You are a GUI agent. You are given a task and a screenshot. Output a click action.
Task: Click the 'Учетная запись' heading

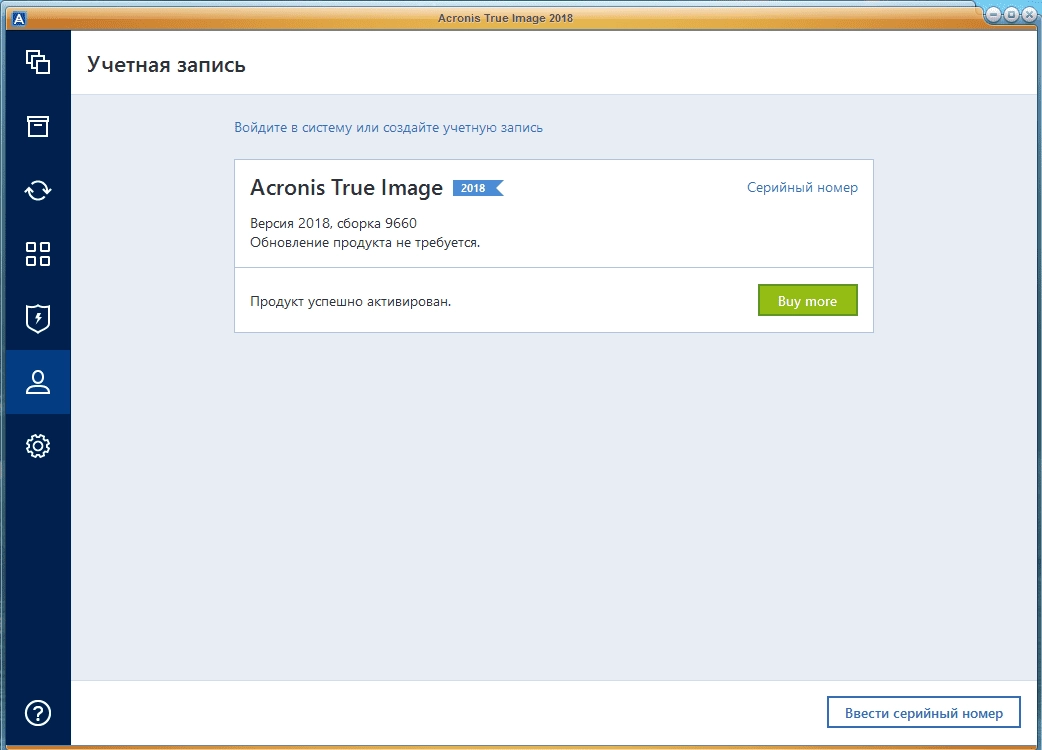pyautogui.click(x=166, y=64)
